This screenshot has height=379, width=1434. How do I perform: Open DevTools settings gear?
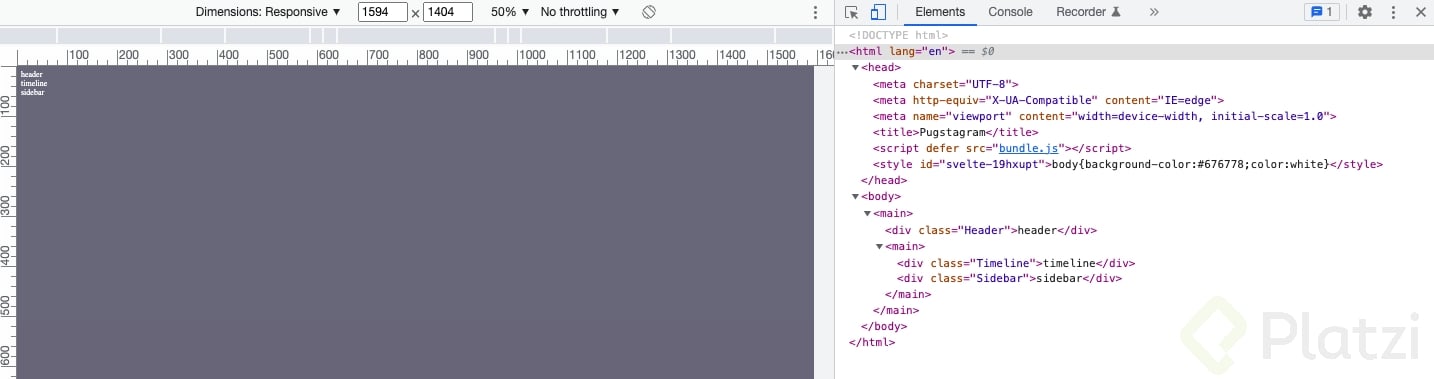[1365, 12]
